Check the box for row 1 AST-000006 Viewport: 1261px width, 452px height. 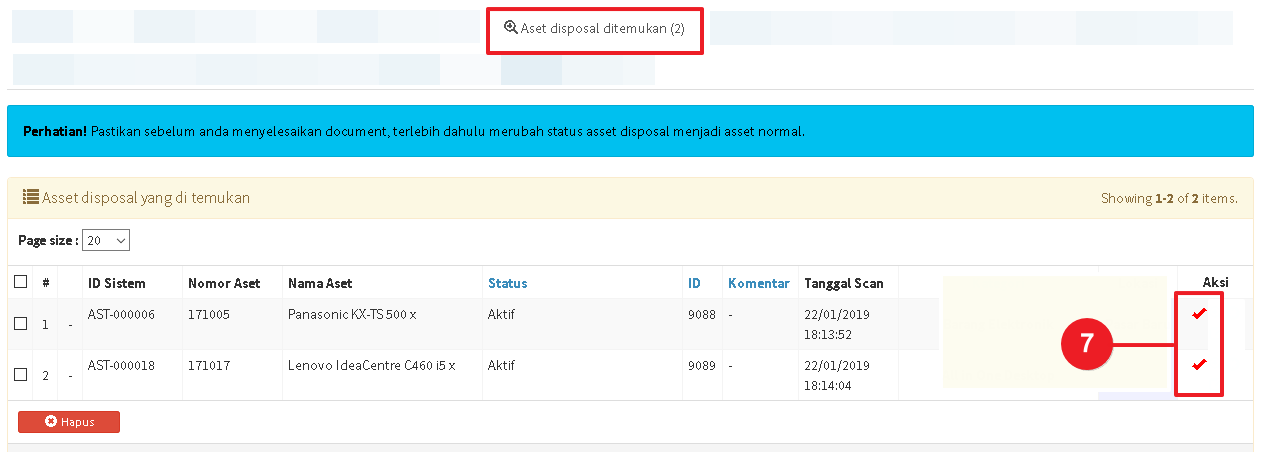pos(20,323)
